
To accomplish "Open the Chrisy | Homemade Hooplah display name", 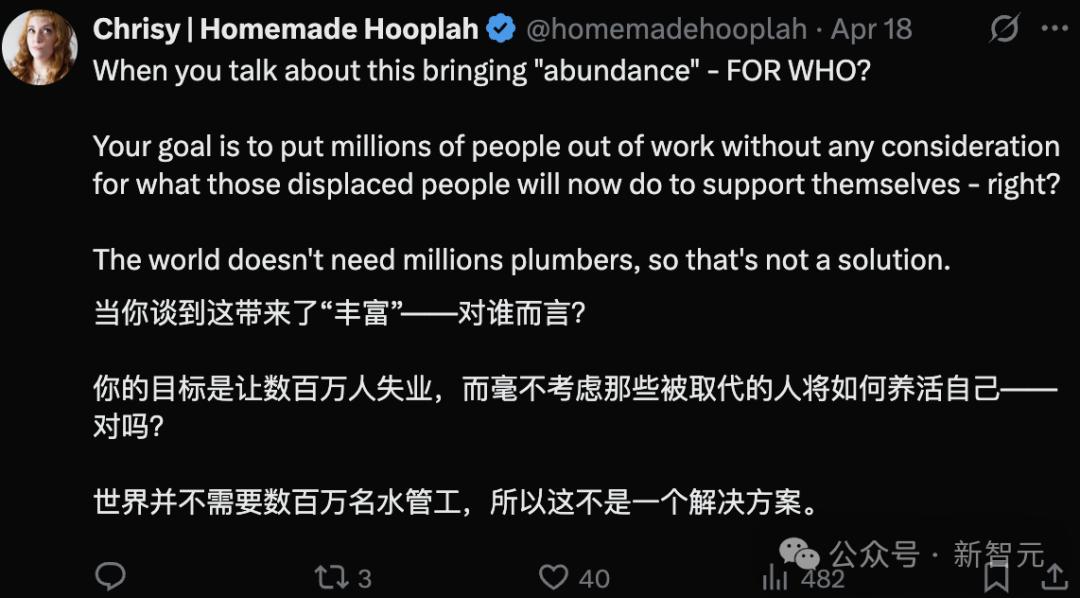I will (285, 29).
